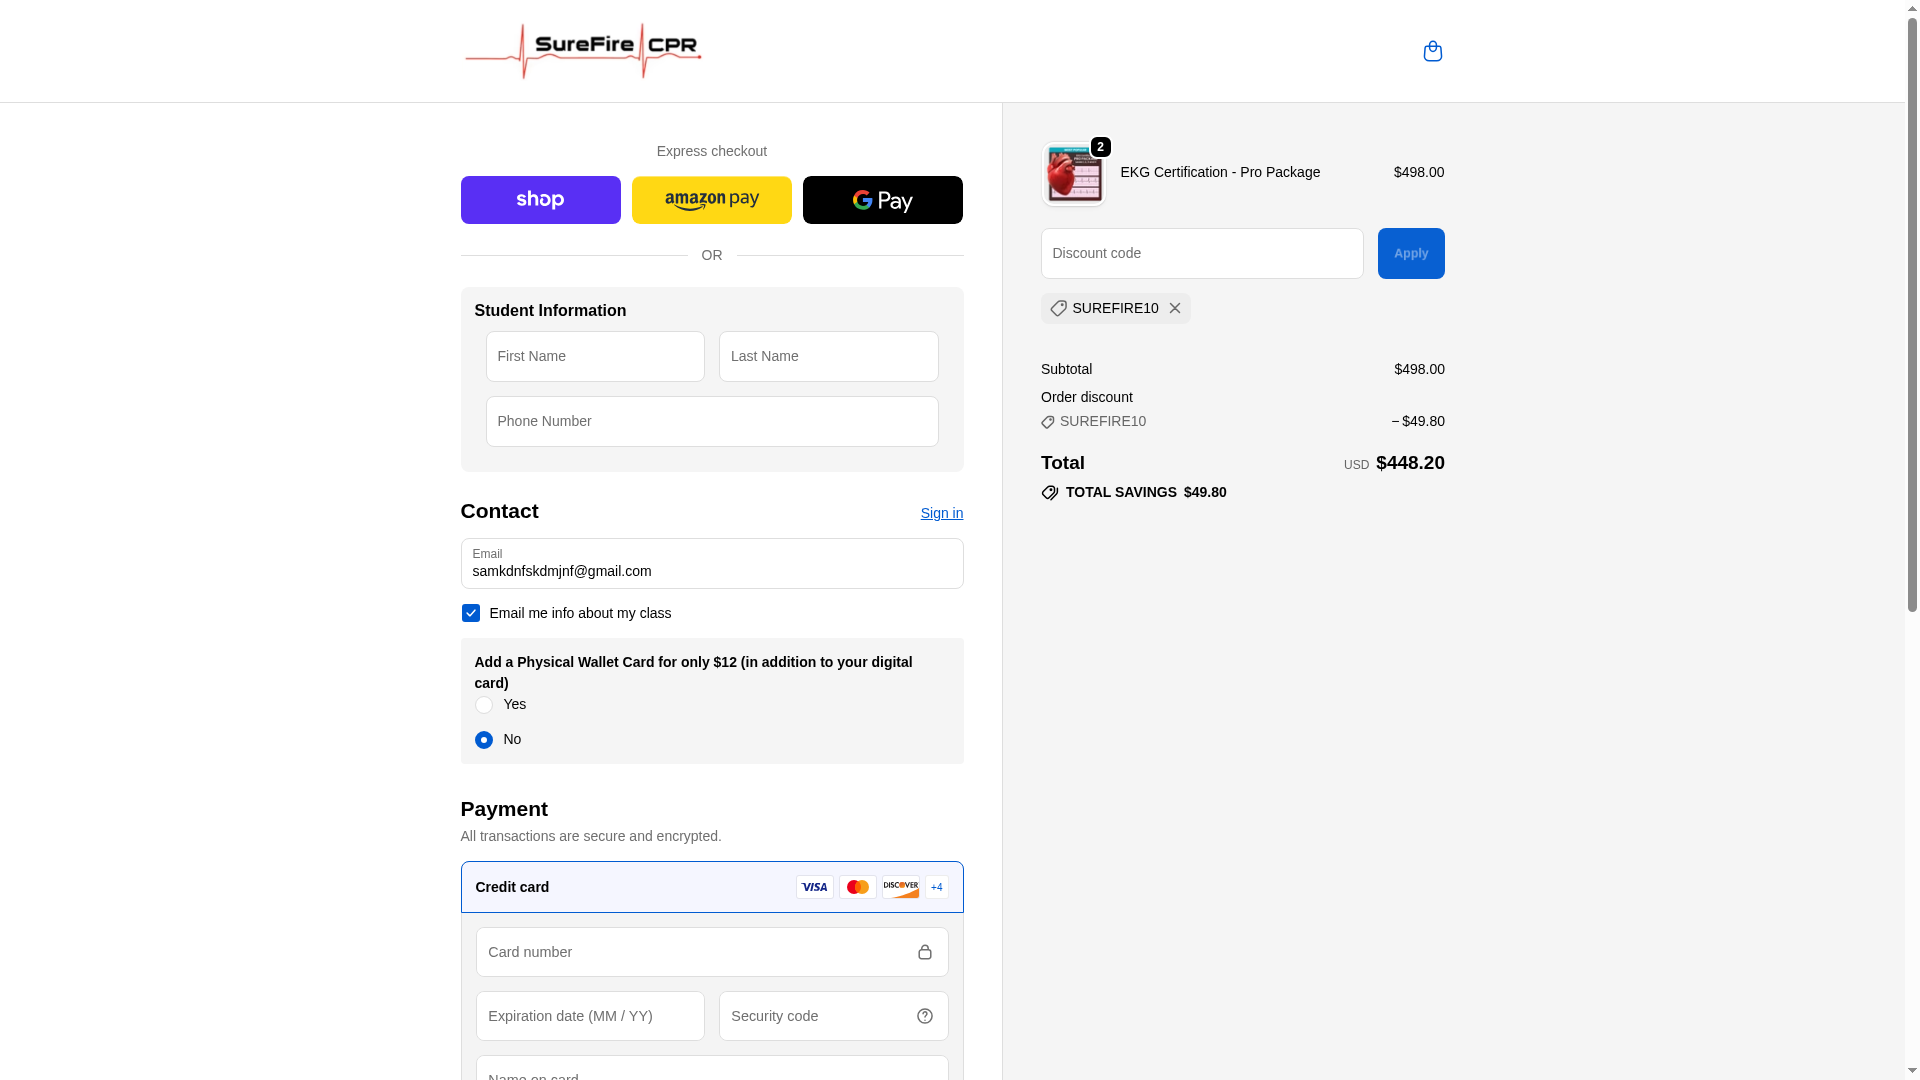
Task: Focus the Phone Number field
Action: [712, 421]
